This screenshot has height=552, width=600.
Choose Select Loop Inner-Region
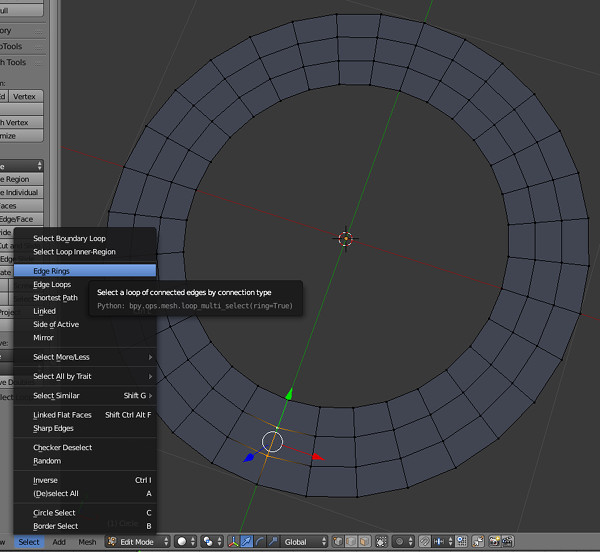pos(85,252)
